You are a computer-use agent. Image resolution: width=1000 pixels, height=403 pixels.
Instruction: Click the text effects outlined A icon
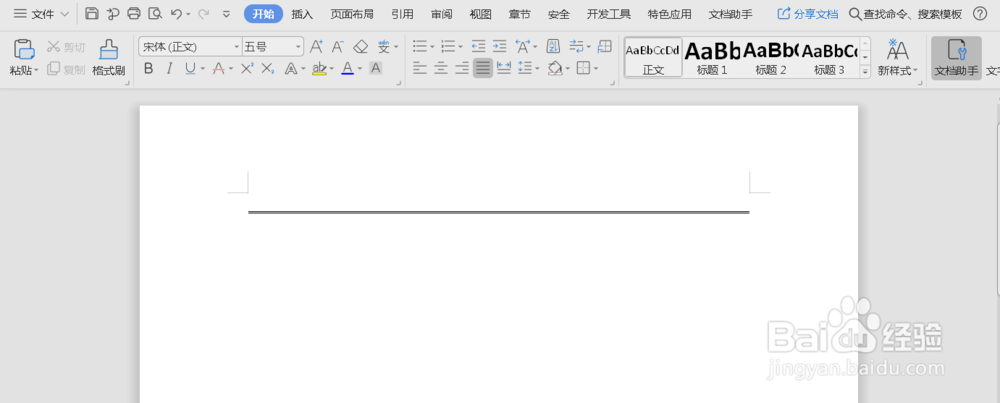(x=291, y=68)
